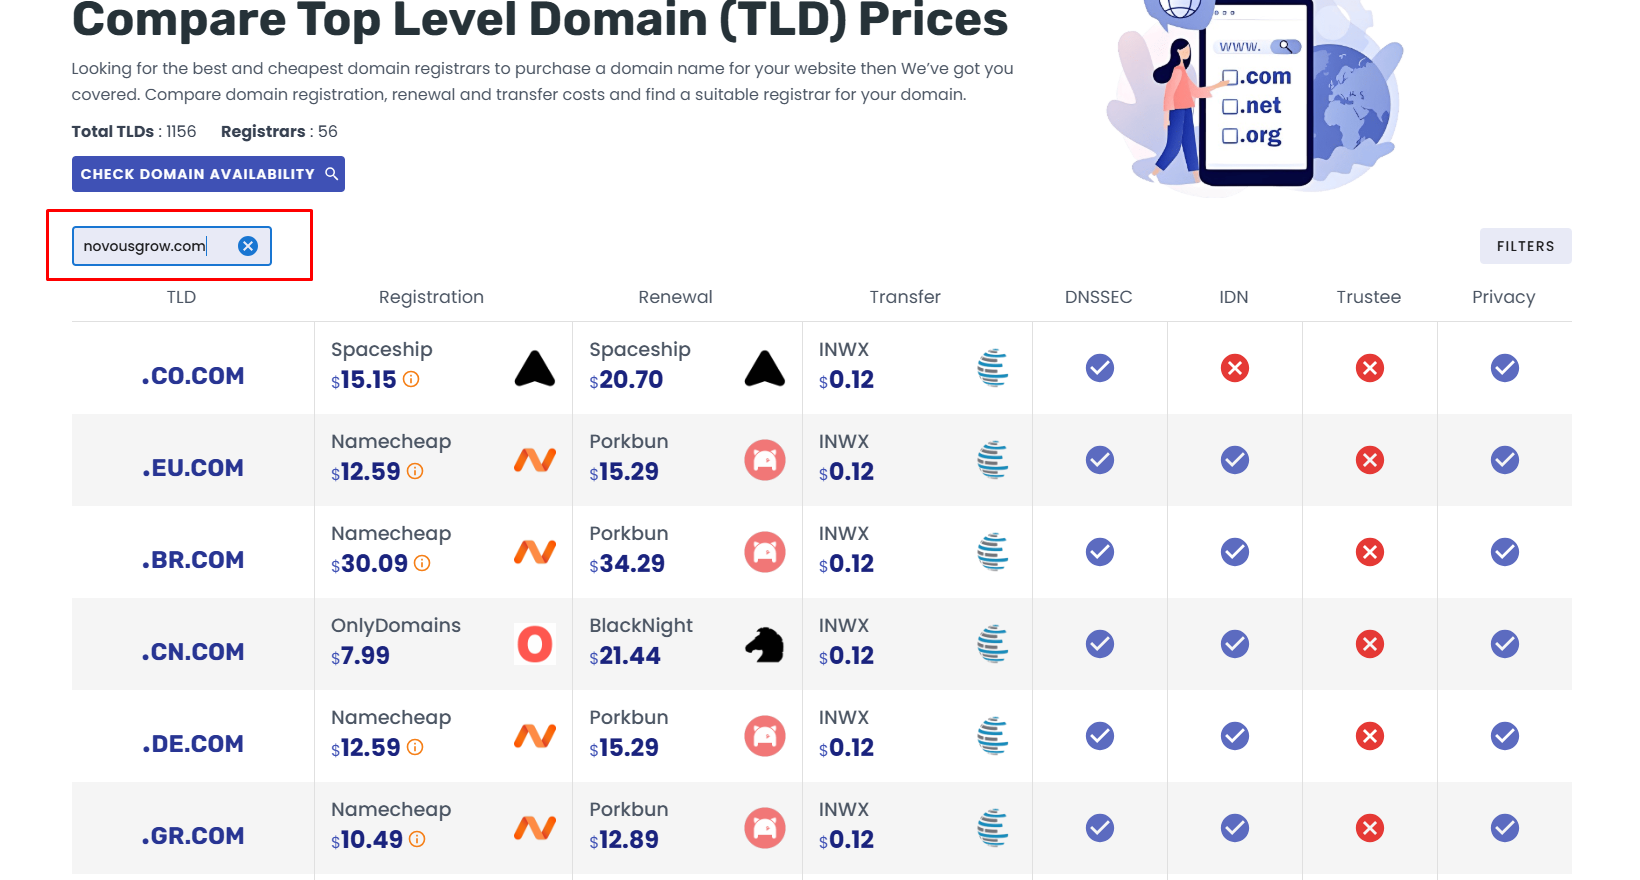Open the .CO.COM TLD link
Screen dimensions: 1640x880
[193, 376]
